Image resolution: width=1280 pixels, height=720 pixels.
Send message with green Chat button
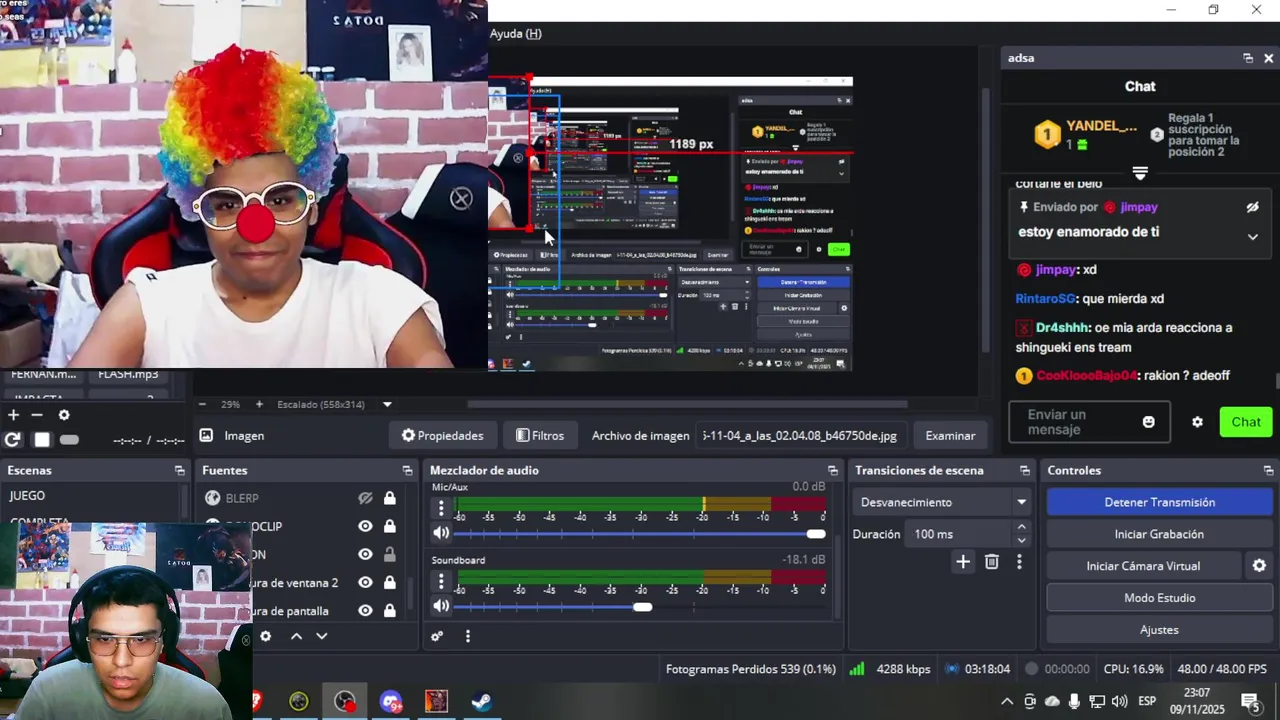point(1245,422)
